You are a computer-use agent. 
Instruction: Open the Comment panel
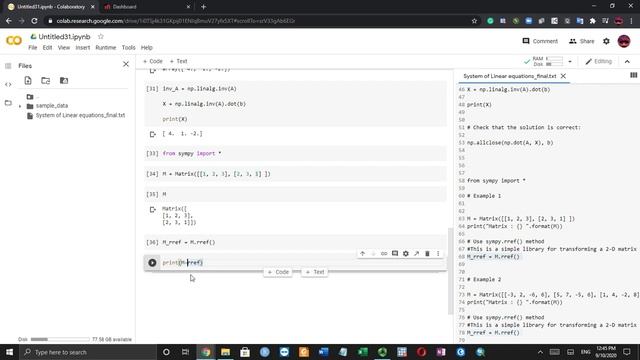[540, 41]
